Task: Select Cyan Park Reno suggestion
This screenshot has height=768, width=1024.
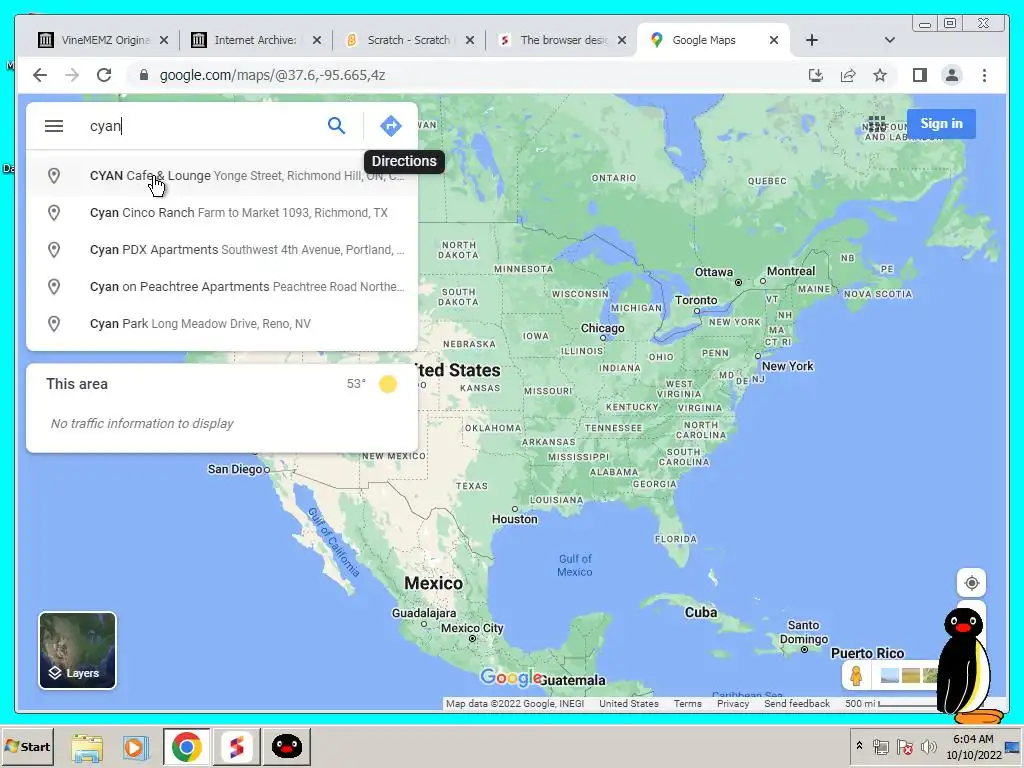Action: click(x=222, y=323)
